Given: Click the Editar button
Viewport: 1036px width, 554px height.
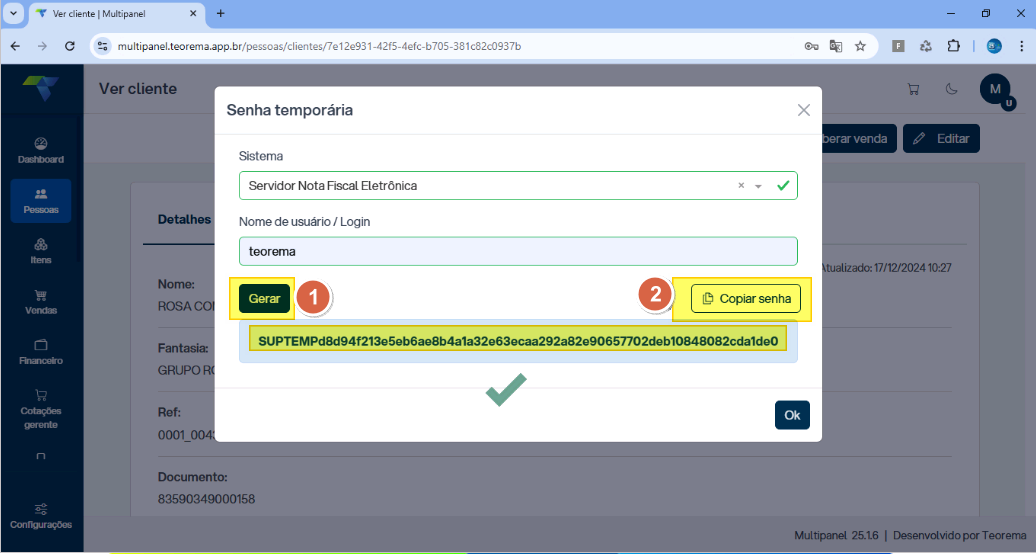Looking at the screenshot, I should [941, 139].
